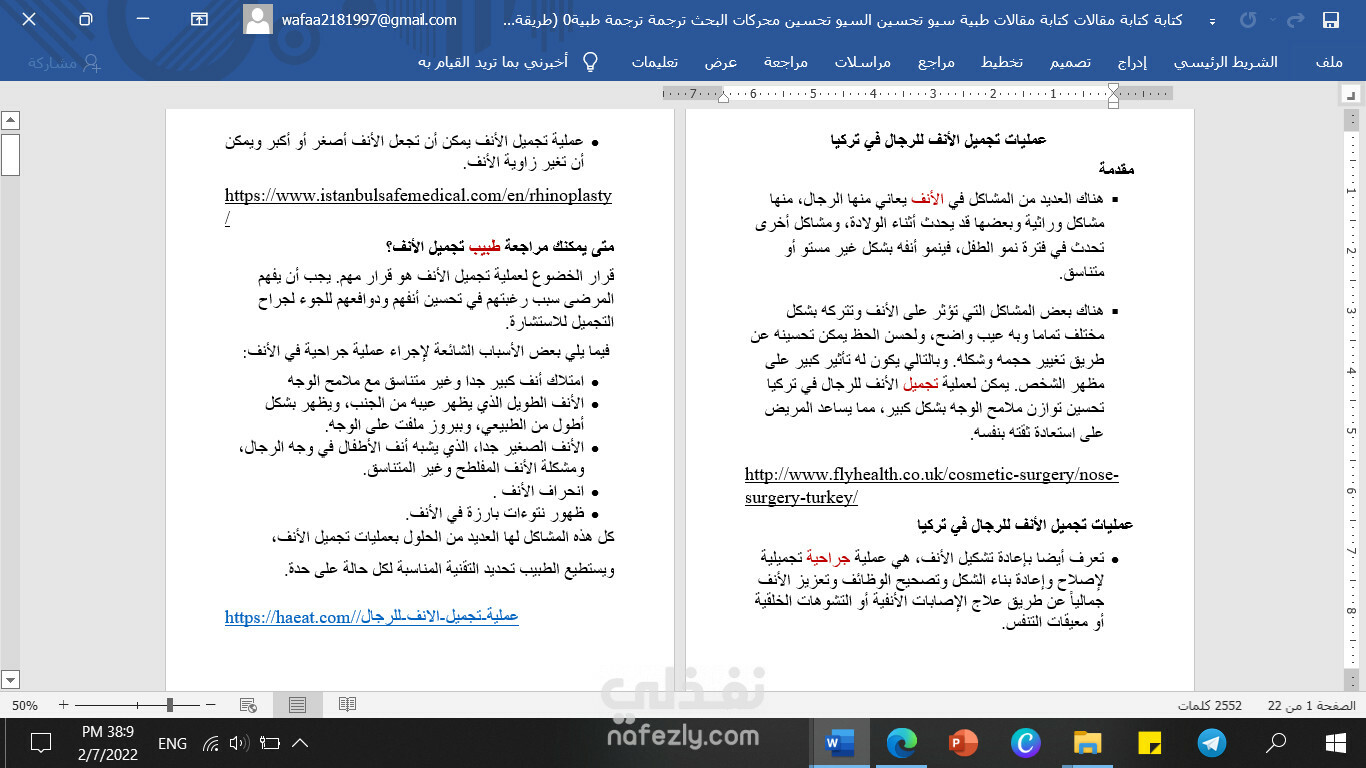Open Sticky Notes from the taskbar
This screenshot has width=1366, height=768.
coord(1150,743)
